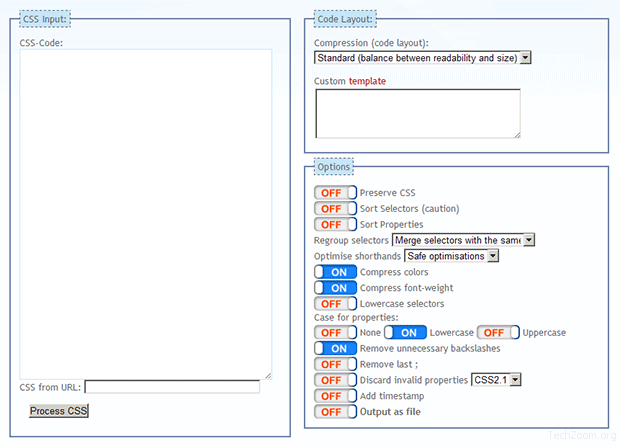
Task: Turn on Discard invalid properties switch
Action: pyautogui.click(x=335, y=380)
